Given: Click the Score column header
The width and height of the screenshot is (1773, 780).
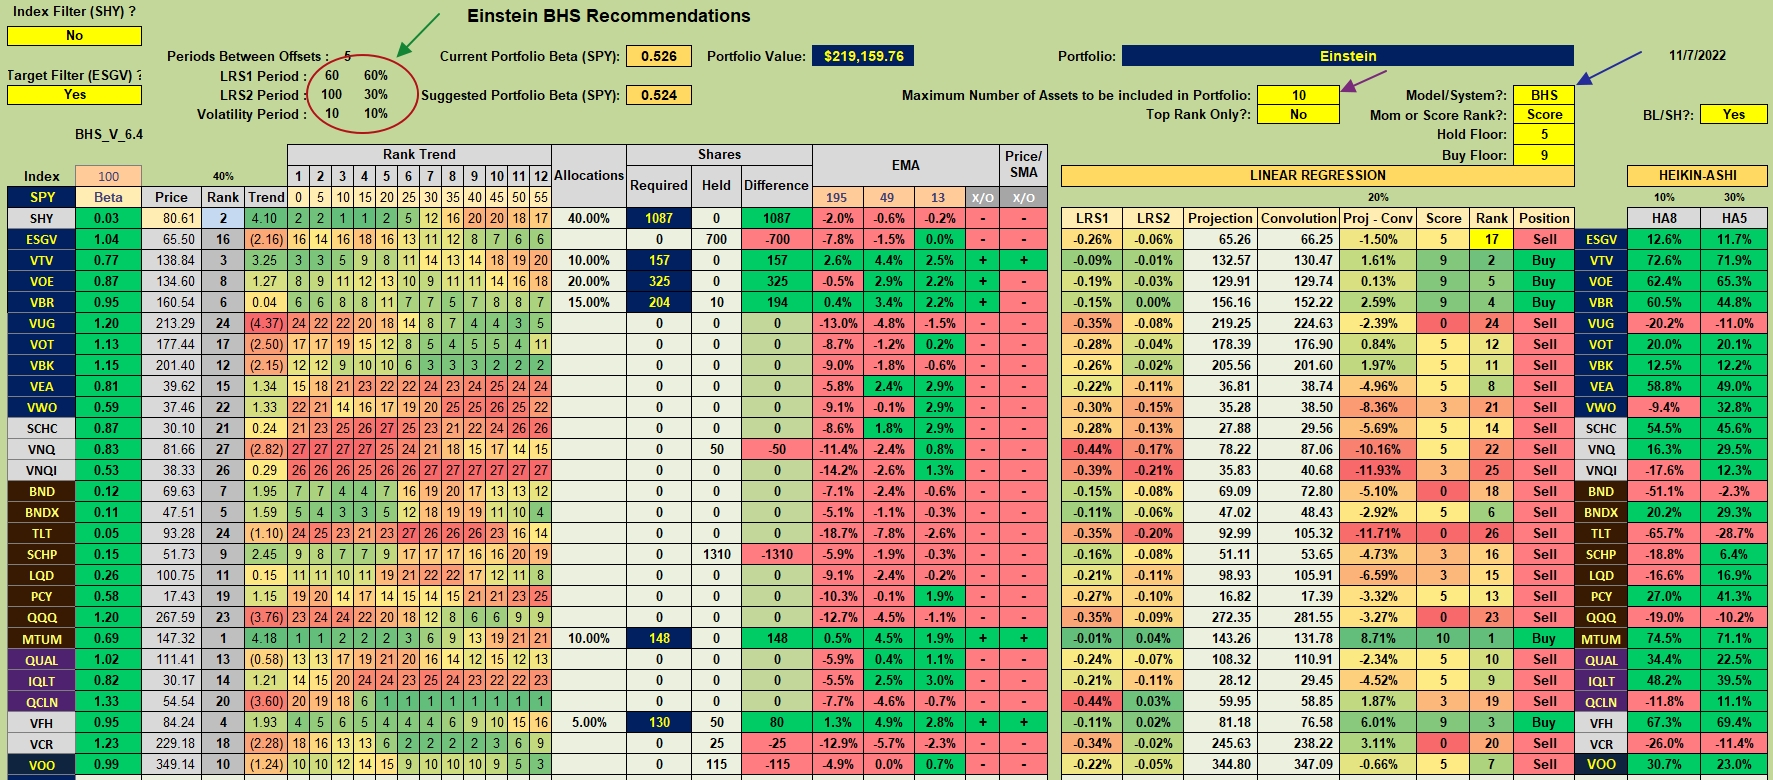Looking at the screenshot, I should tap(1443, 218).
